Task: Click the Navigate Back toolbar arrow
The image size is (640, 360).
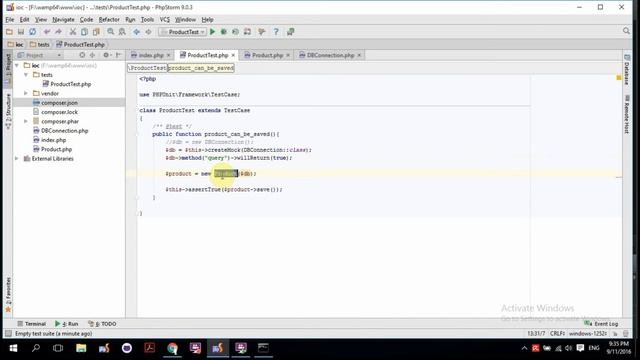Action: click(x=136, y=32)
